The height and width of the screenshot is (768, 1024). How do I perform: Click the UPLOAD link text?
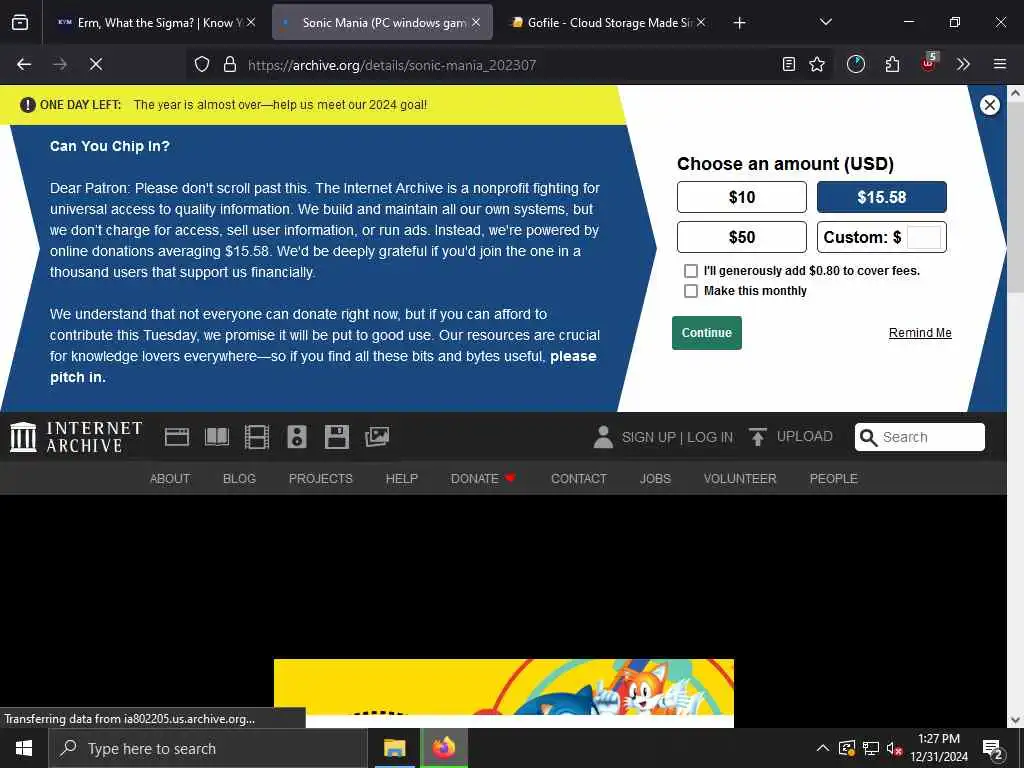(805, 436)
